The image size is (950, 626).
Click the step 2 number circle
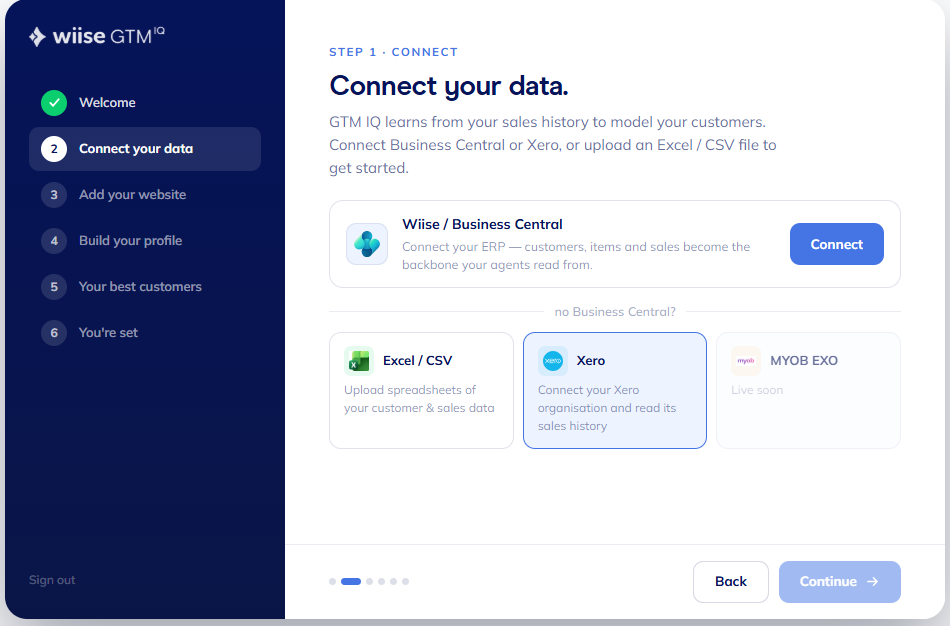coord(54,148)
